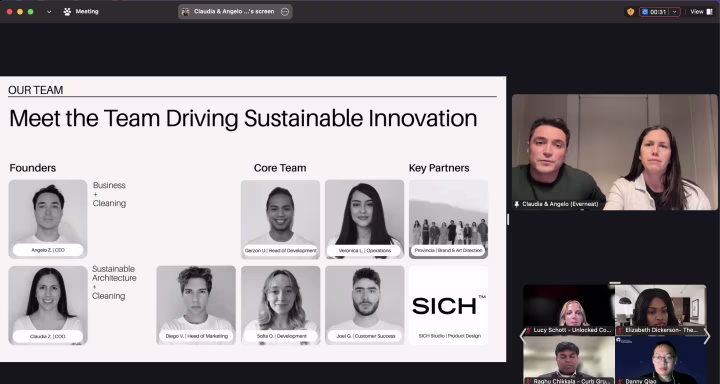This screenshot has height=384, width=720.
Task: Select Danny Qiao's video tile
Action: click(x=661, y=360)
